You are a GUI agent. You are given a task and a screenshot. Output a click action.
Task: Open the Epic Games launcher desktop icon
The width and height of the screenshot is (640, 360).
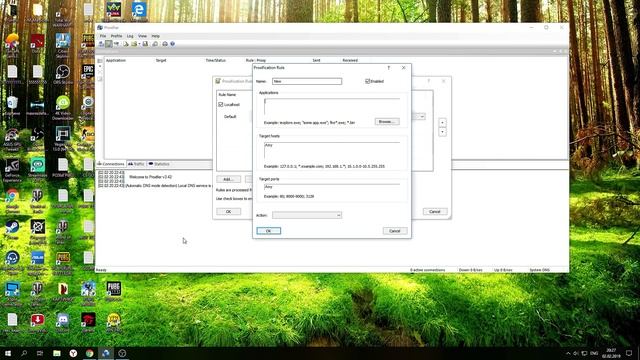(x=88, y=74)
